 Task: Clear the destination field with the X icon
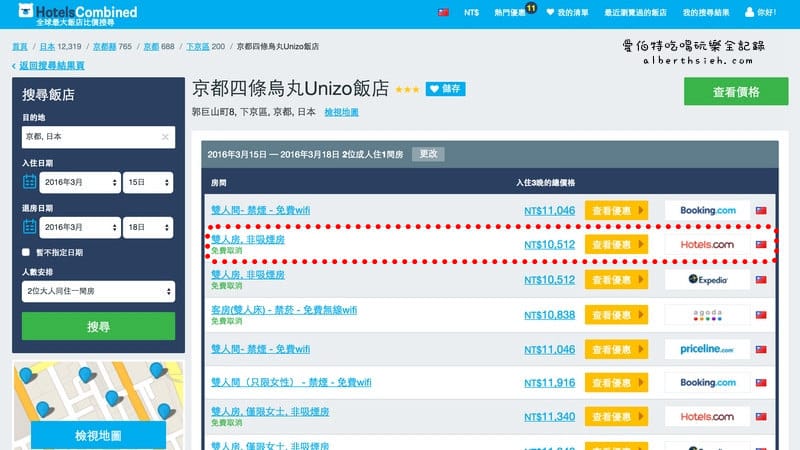pos(165,137)
